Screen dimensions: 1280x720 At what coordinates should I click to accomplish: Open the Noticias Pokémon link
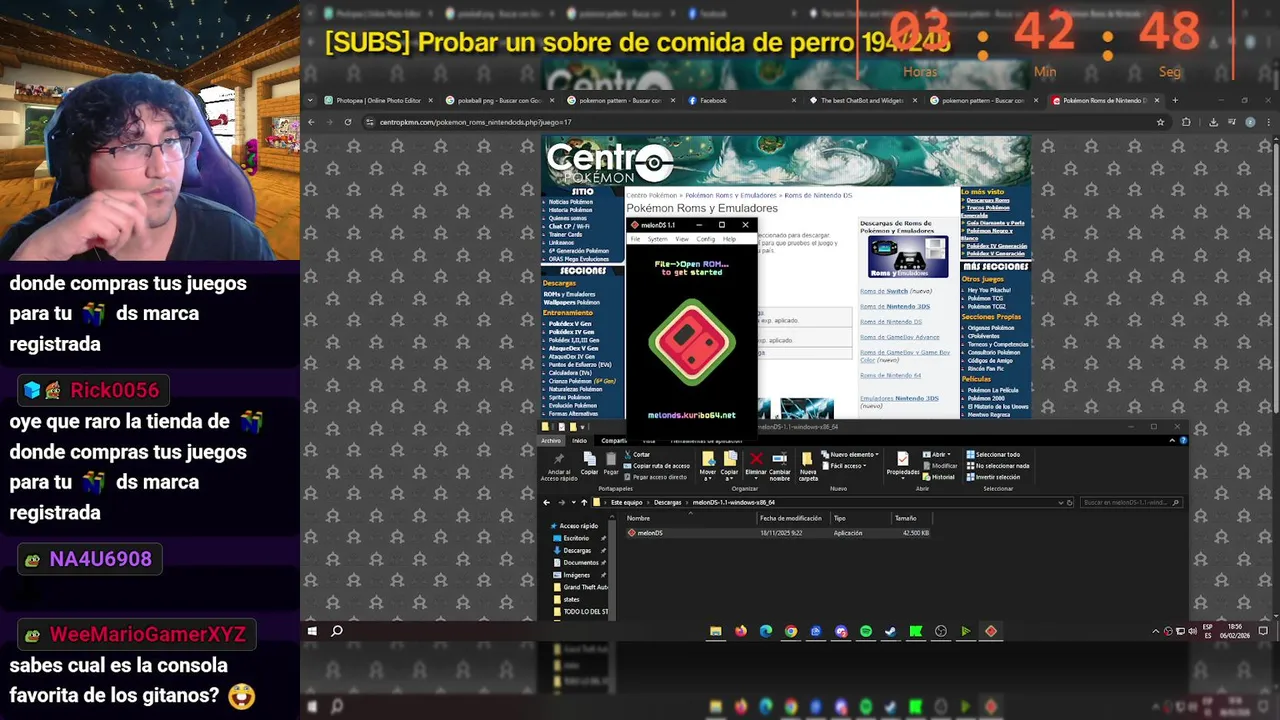click(x=571, y=202)
